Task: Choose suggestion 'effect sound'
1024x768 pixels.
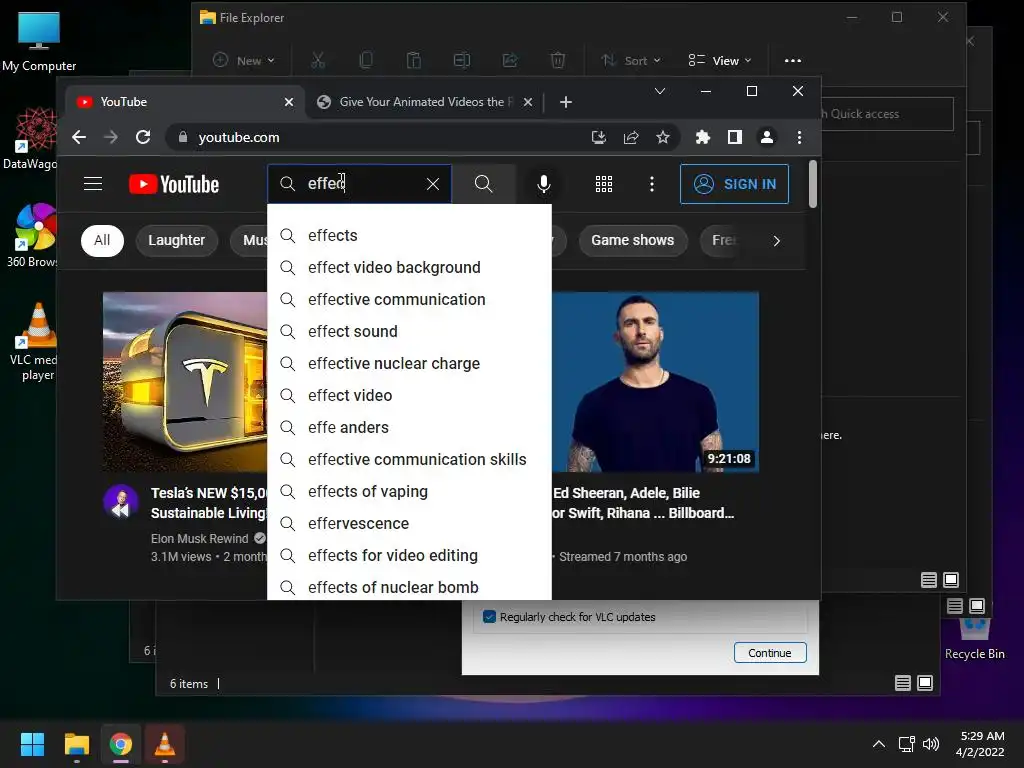Action: point(409,331)
